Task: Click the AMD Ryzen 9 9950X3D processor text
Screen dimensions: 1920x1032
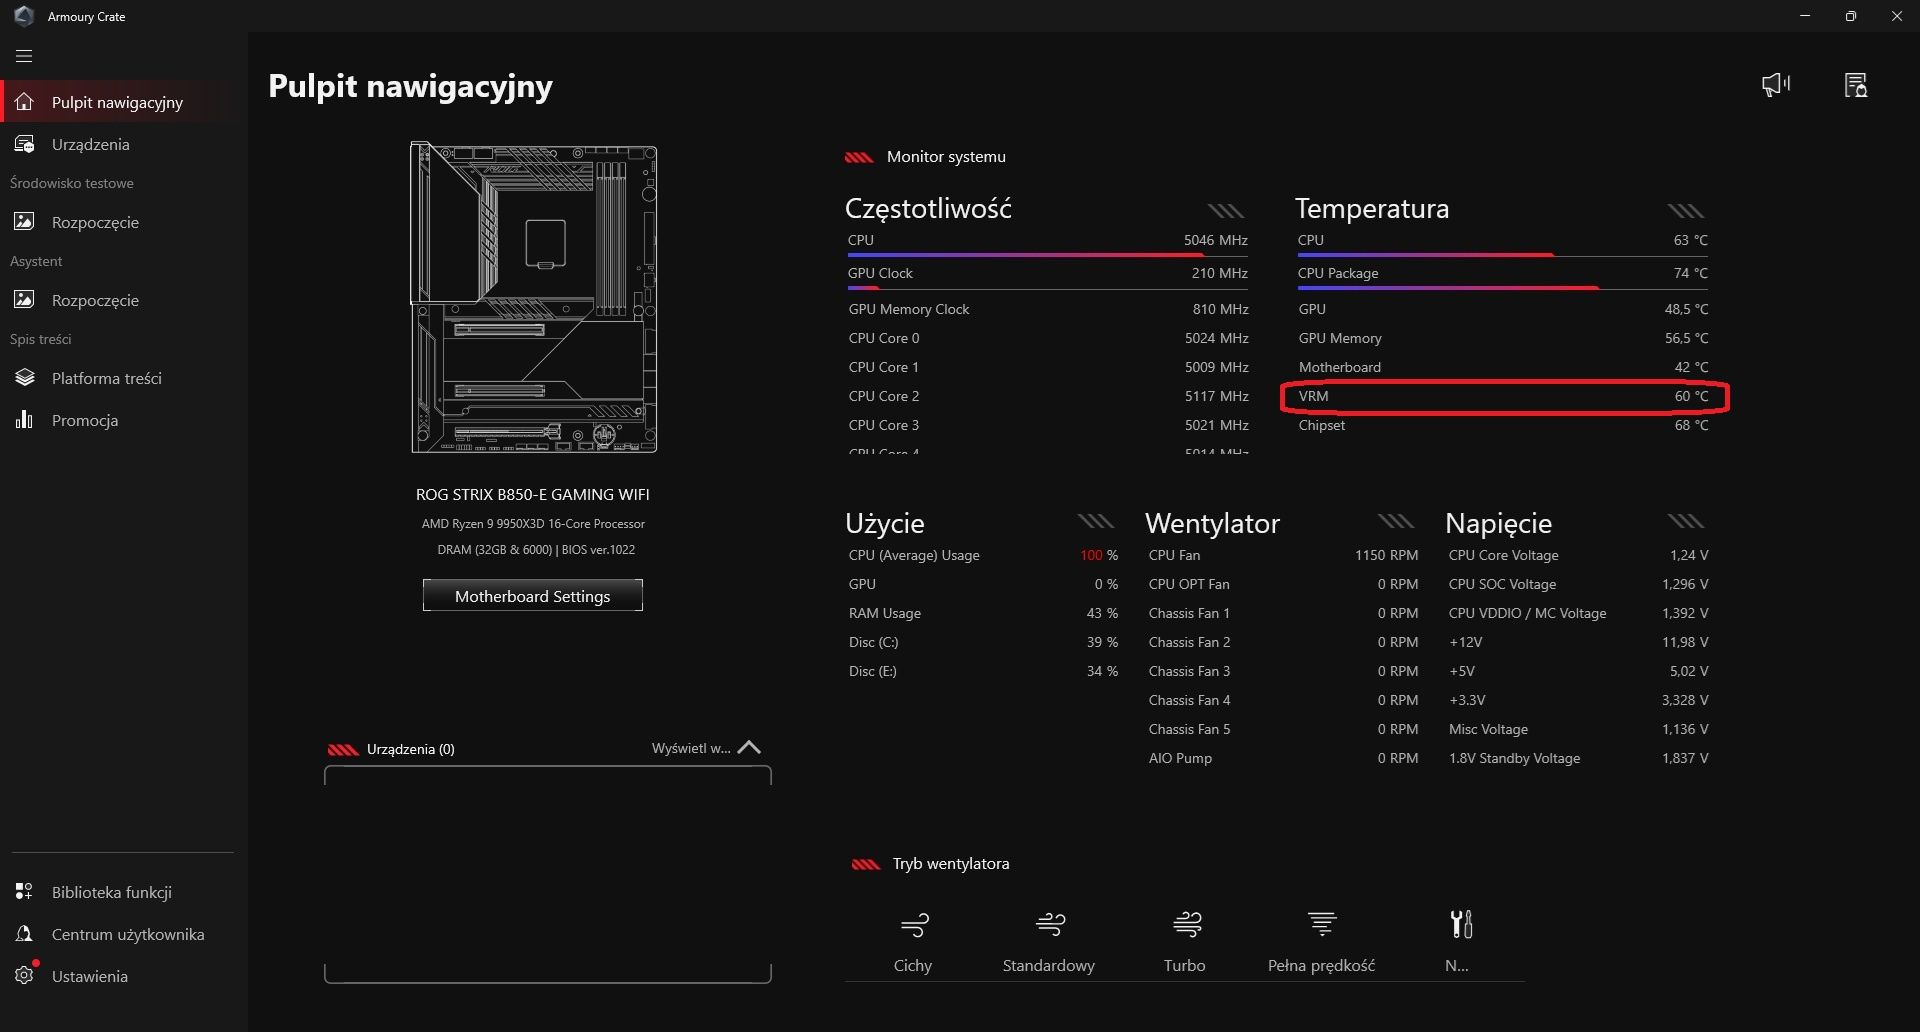Action: (533, 524)
